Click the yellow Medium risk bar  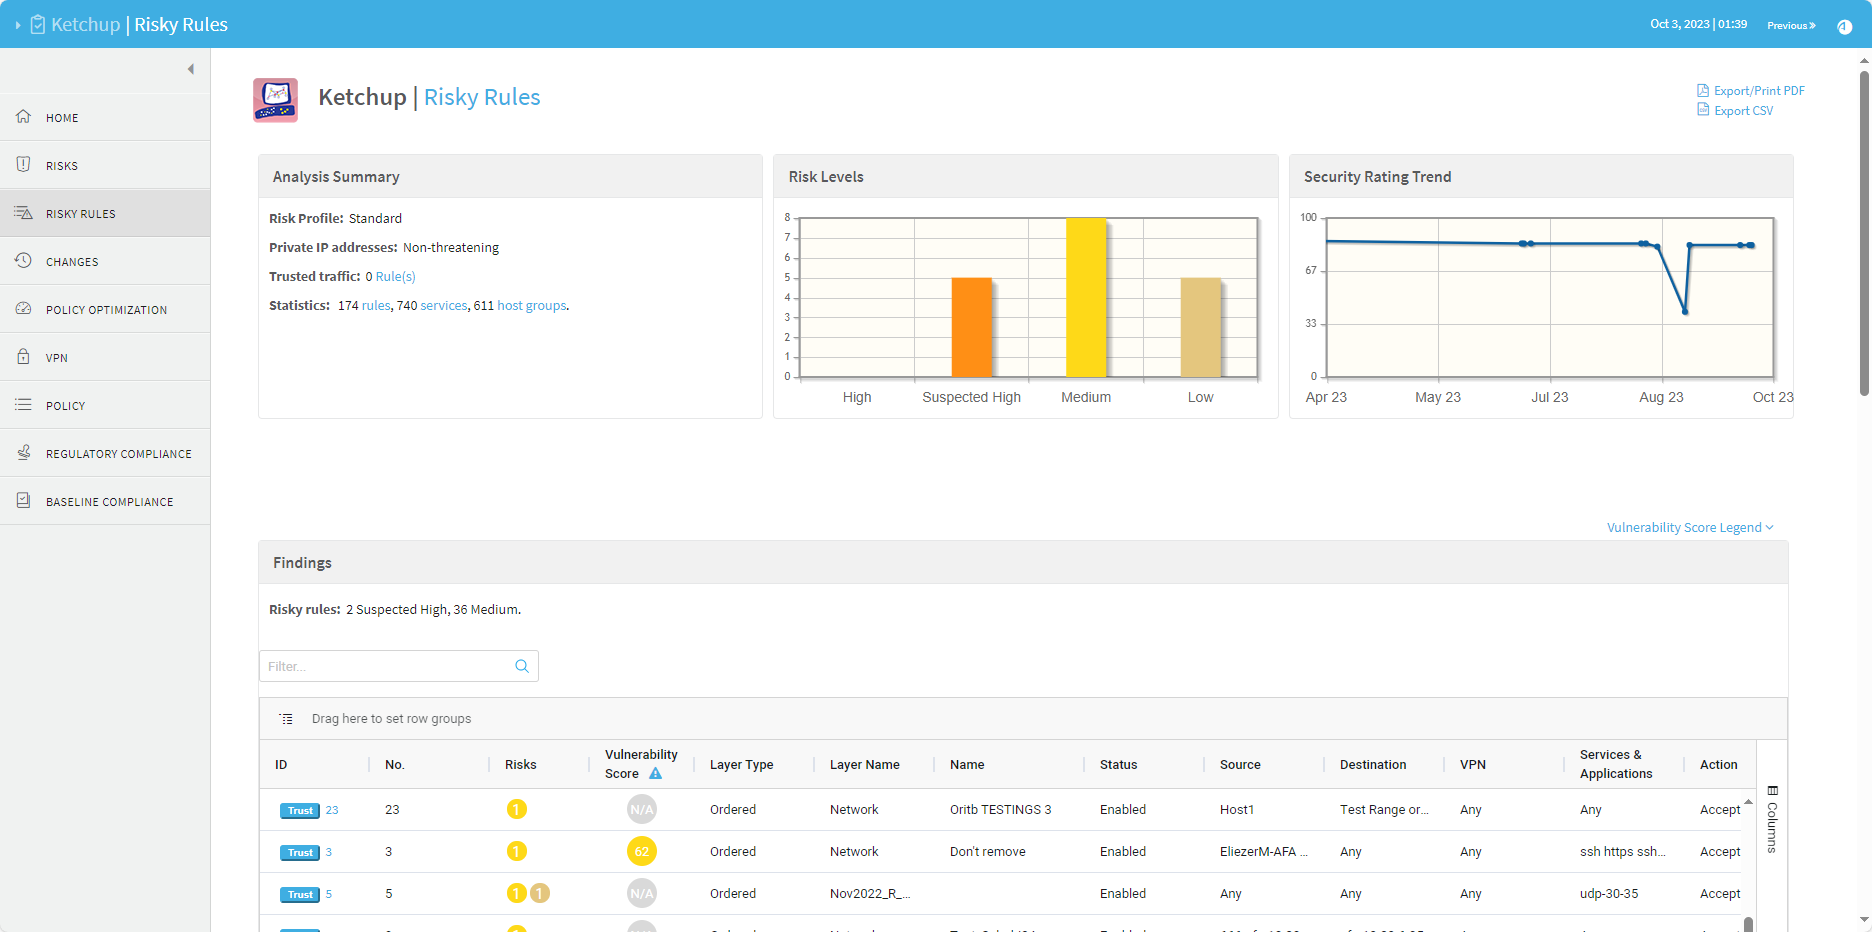(x=1085, y=297)
